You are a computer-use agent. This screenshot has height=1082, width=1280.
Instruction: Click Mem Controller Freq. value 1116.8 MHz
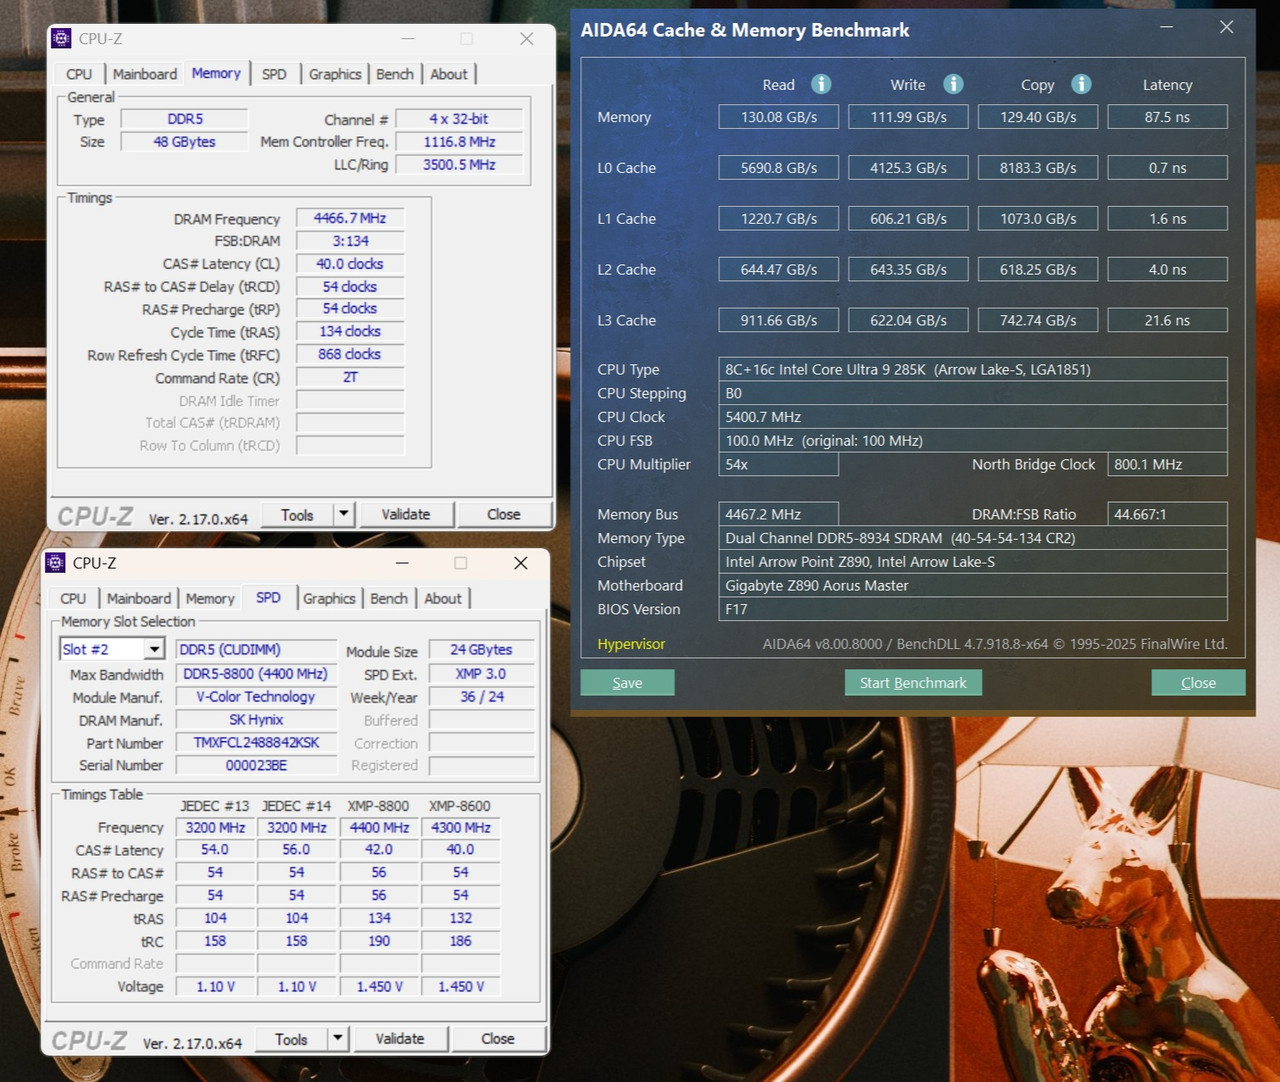click(459, 142)
